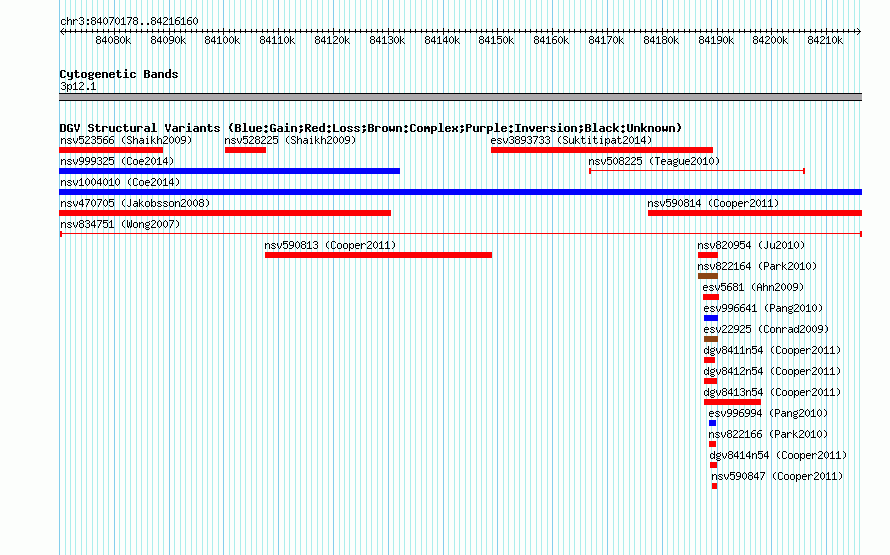Select the nsv590813 red loss bar

pyautogui.click(x=378, y=255)
